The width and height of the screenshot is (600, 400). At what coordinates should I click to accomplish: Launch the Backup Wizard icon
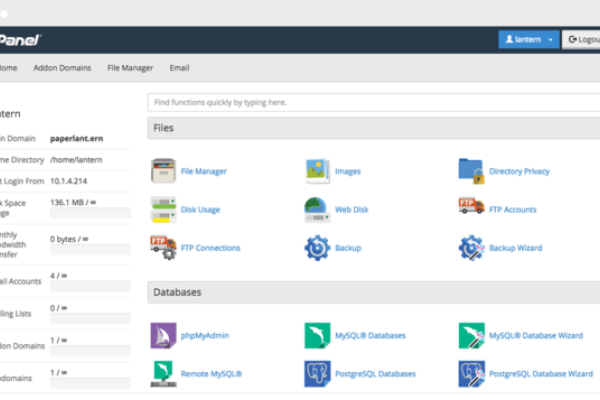(x=471, y=247)
